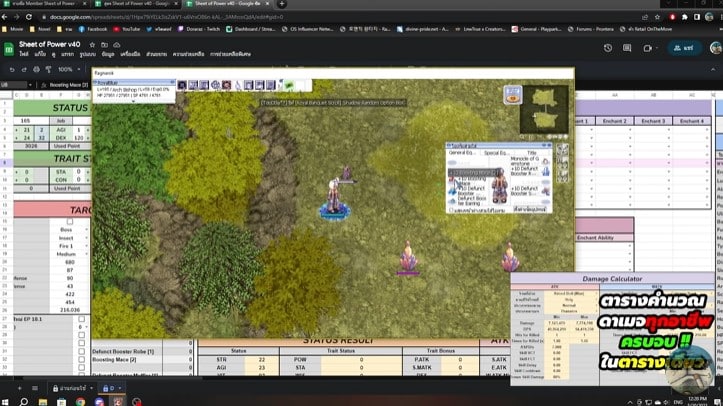The height and width of the screenshot is (406, 723).
Task: Open the name box dropdown arrow
Action: click(30, 85)
